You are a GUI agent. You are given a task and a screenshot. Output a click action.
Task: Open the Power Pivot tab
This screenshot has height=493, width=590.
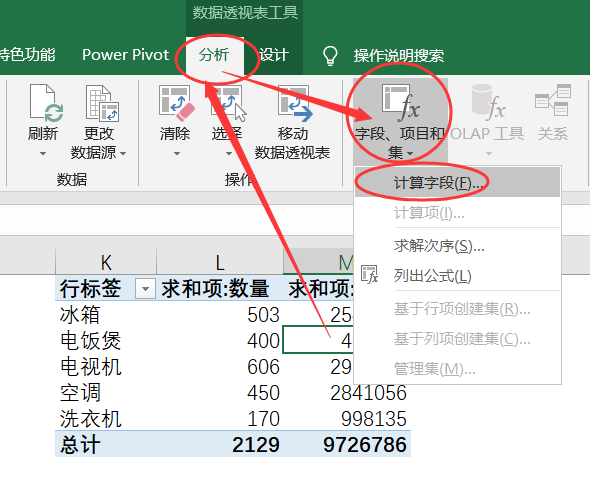125,55
